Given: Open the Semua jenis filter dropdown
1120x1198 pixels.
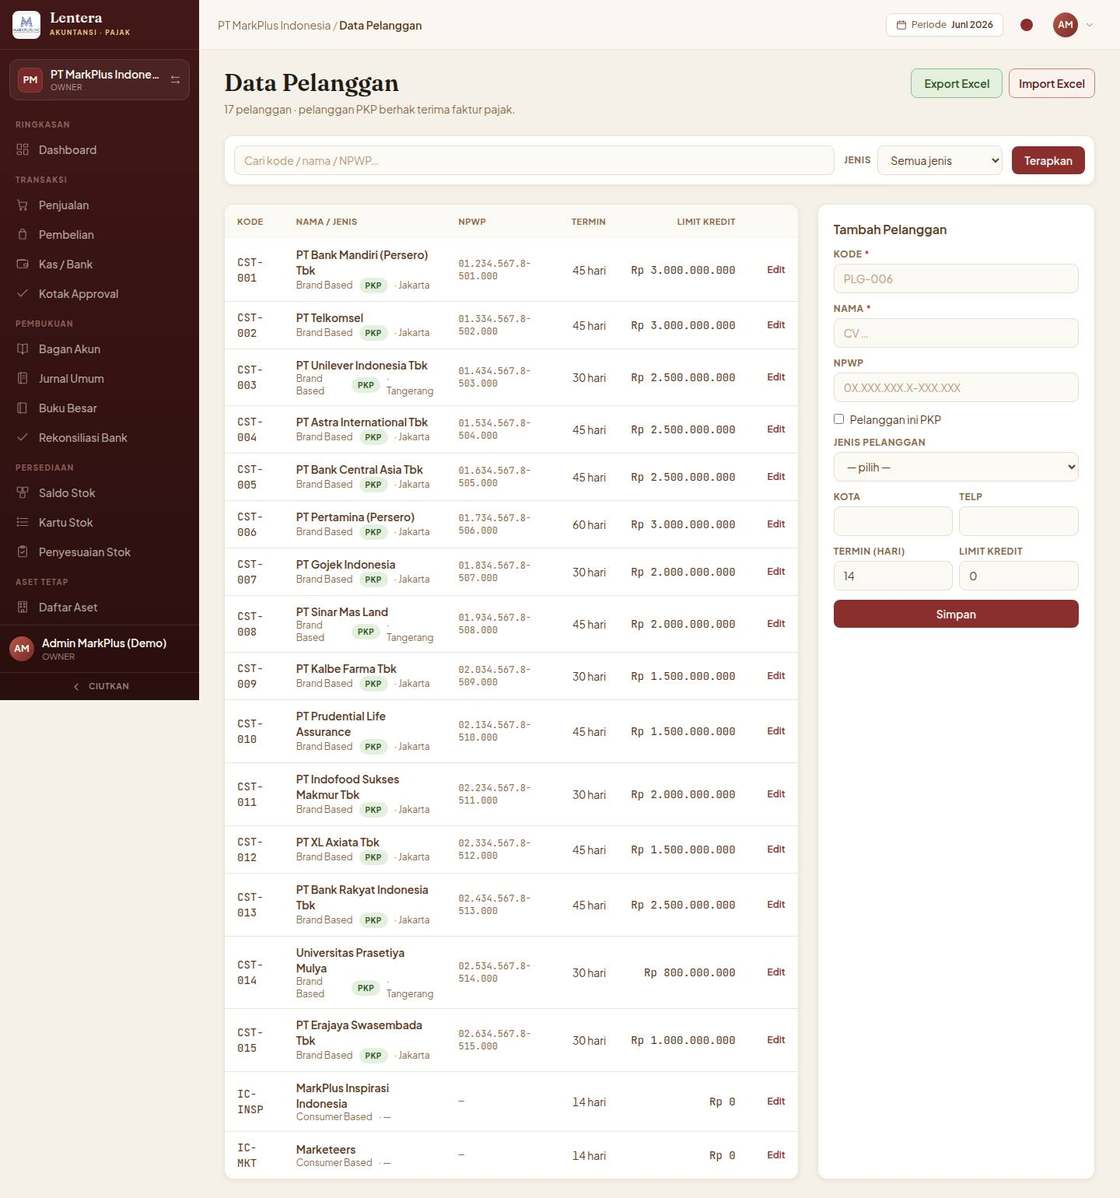Looking at the screenshot, I should (x=940, y=160).
